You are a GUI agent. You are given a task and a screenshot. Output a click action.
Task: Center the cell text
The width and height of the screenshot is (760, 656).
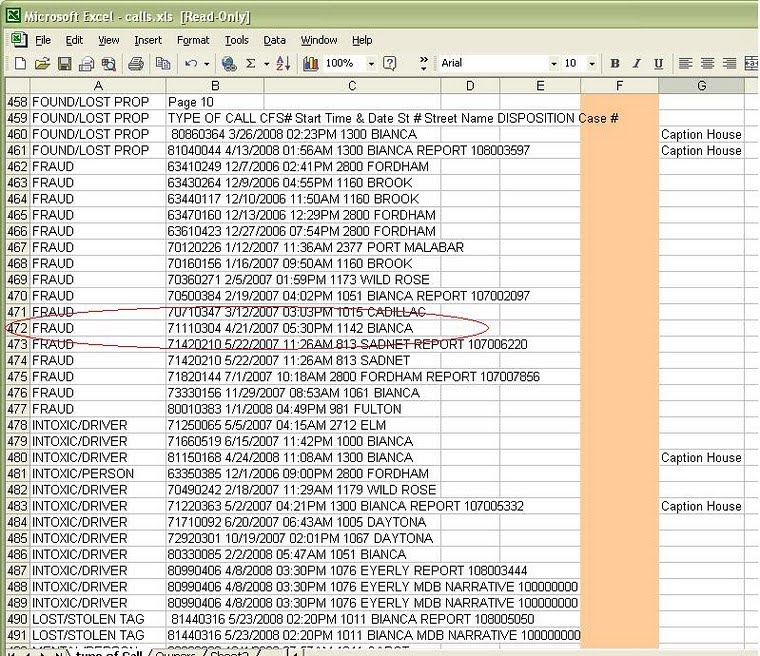(x=707, y=64)
